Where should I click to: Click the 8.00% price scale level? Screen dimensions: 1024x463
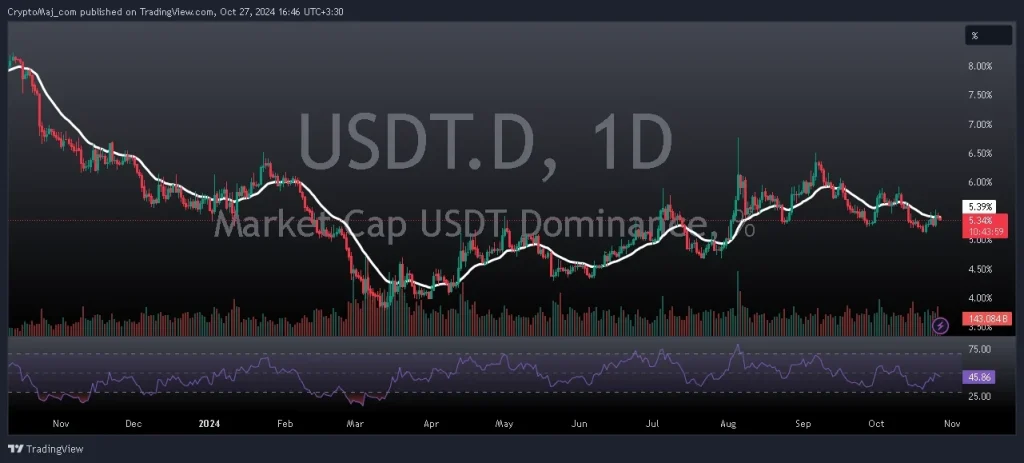979,66
